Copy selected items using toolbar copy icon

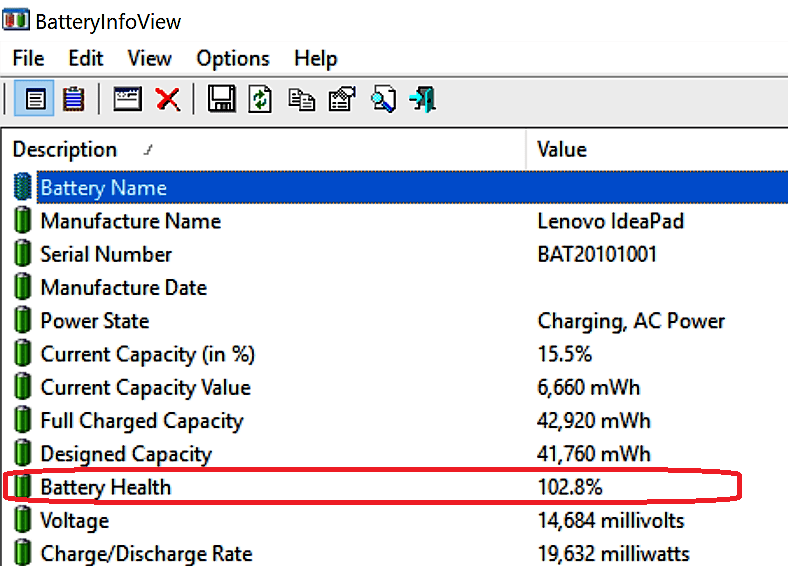tap(301, 99)
